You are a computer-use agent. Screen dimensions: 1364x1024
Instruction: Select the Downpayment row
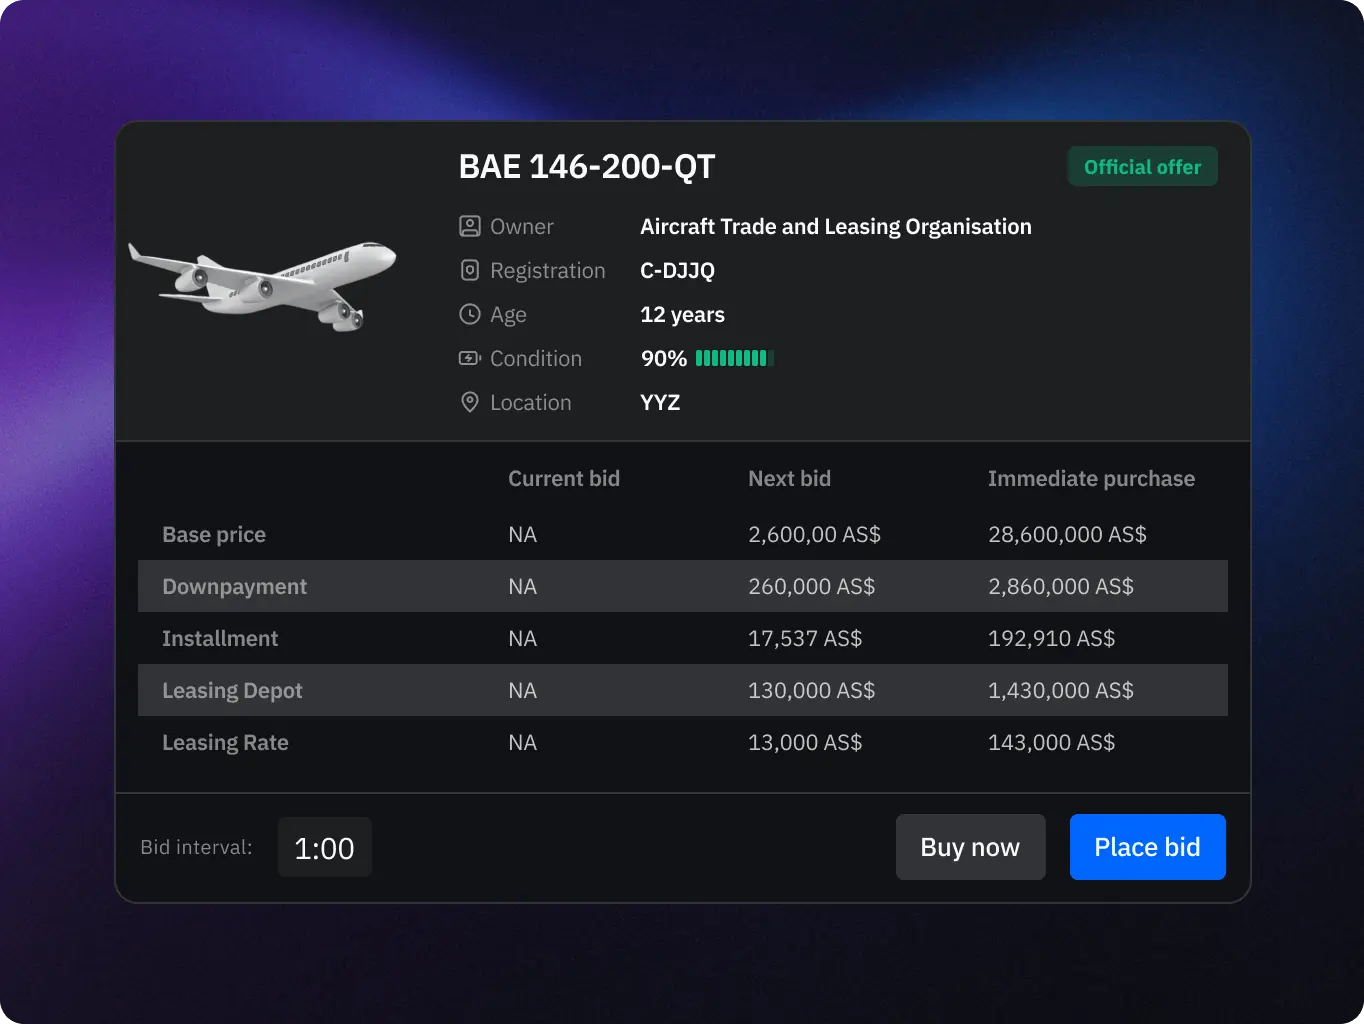234,586
